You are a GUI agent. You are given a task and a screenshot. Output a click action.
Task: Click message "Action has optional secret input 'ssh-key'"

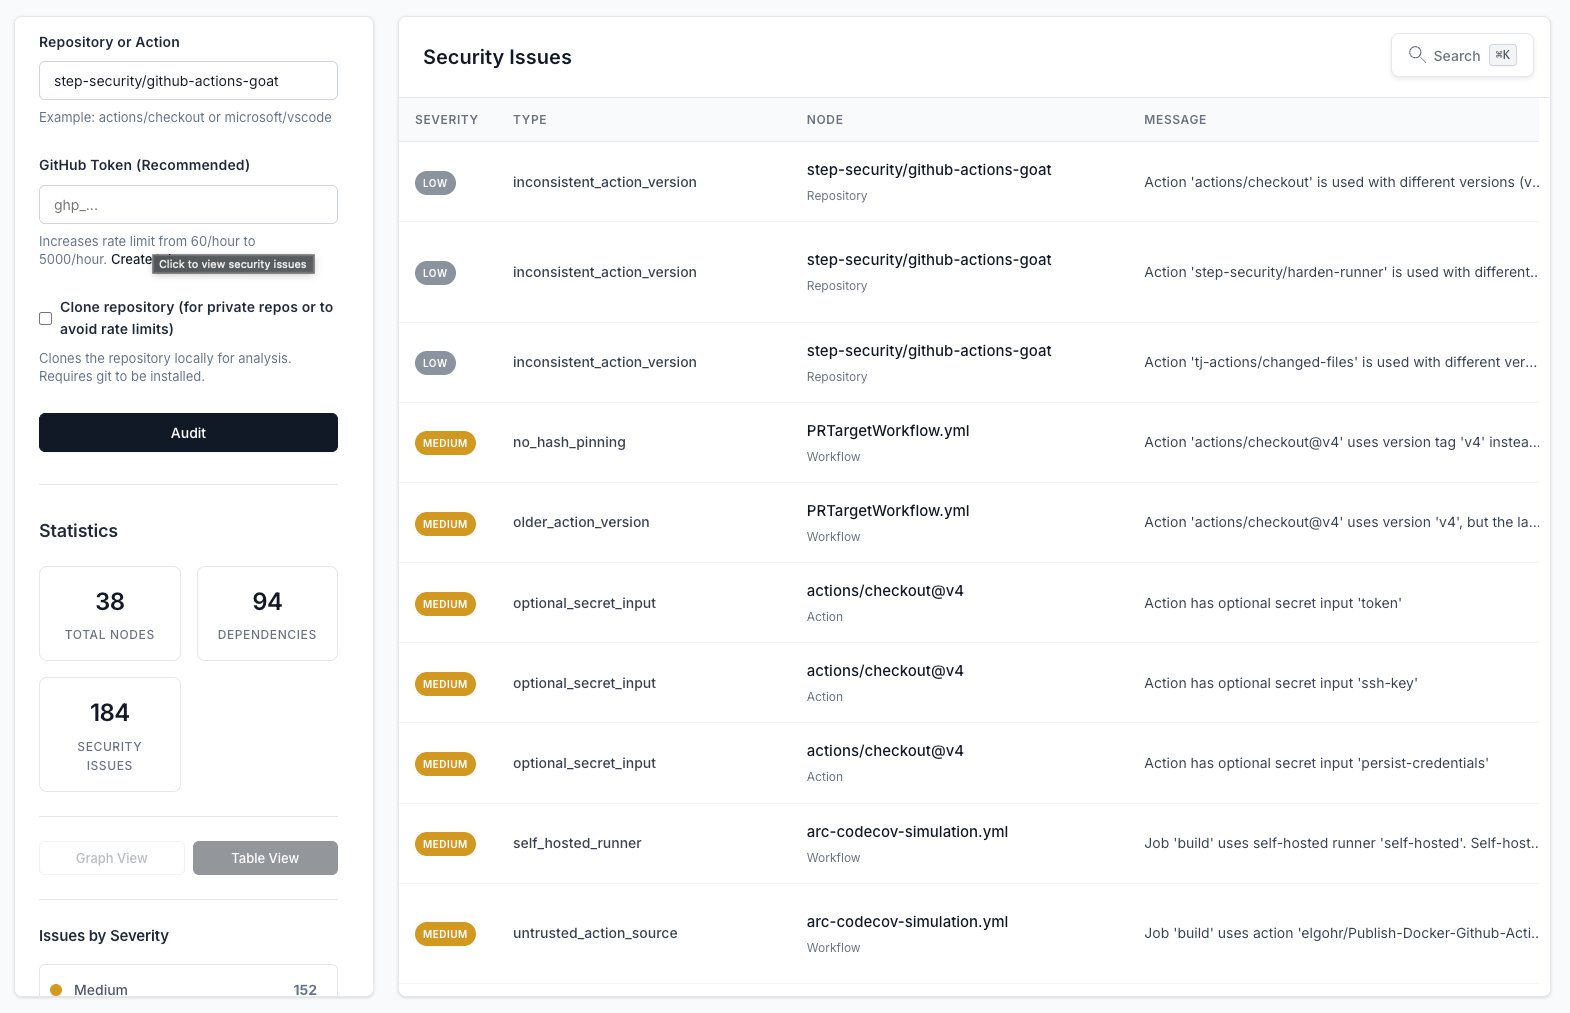coord(1281,683)
